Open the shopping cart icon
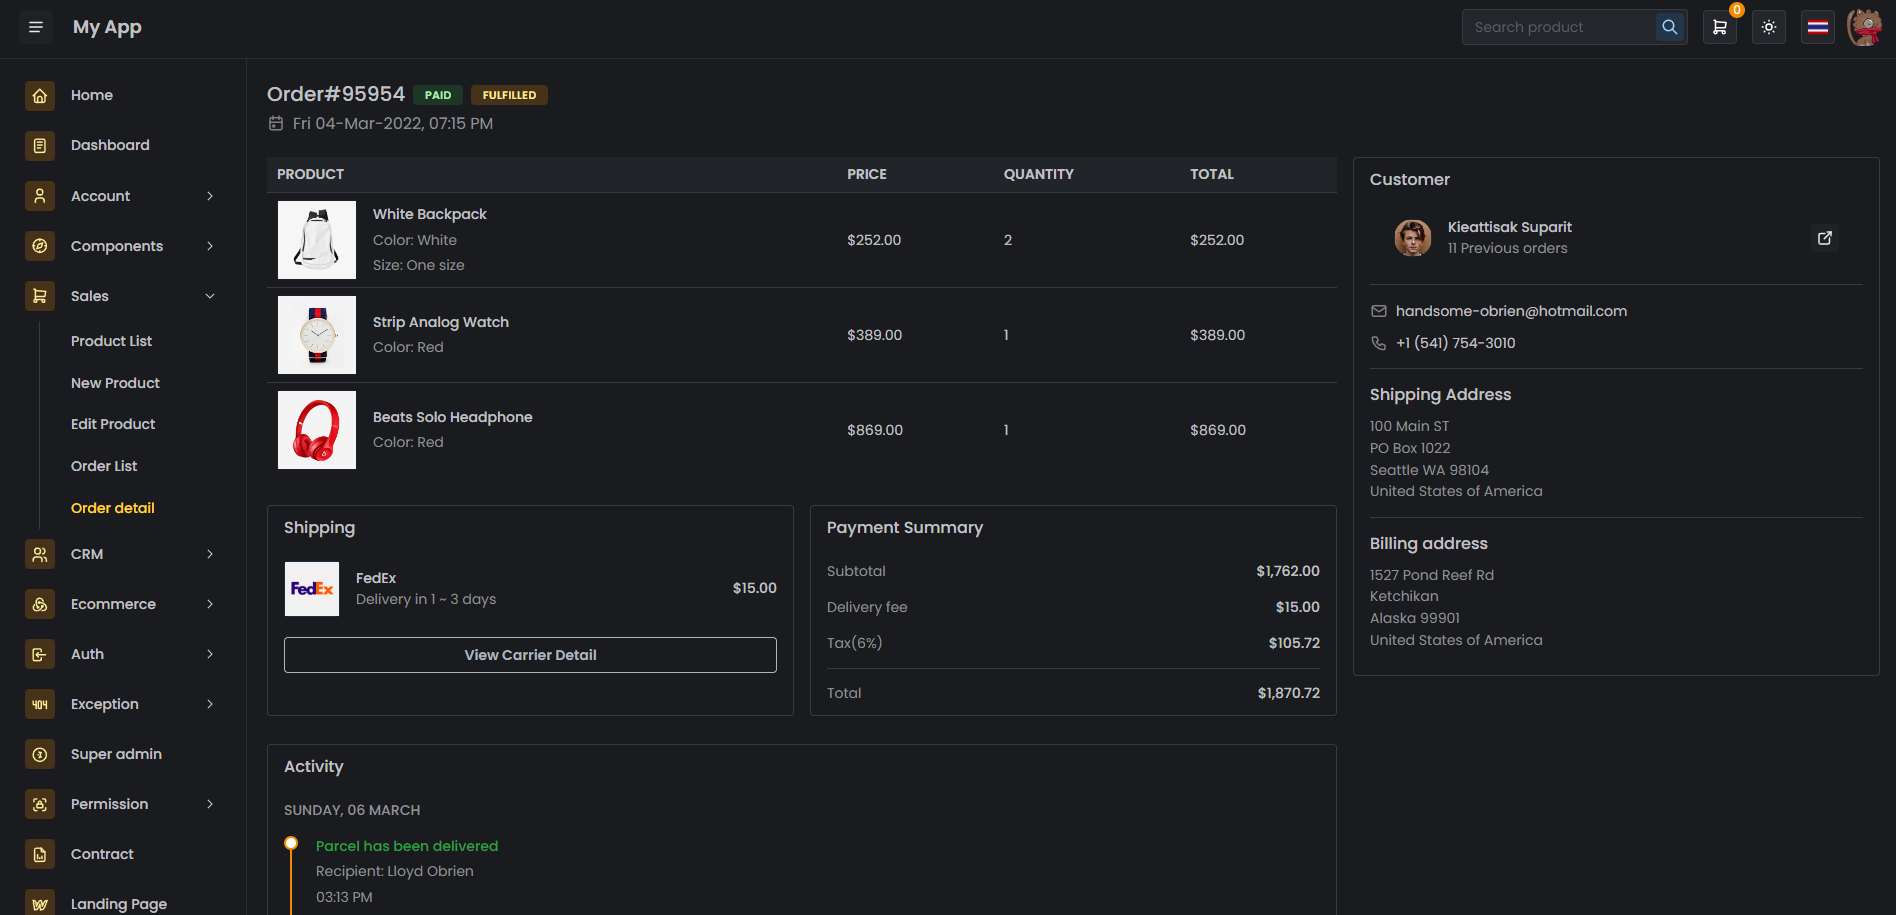Image resolution: width=1896 pixels, height=915 pixels. (1720, 27)
